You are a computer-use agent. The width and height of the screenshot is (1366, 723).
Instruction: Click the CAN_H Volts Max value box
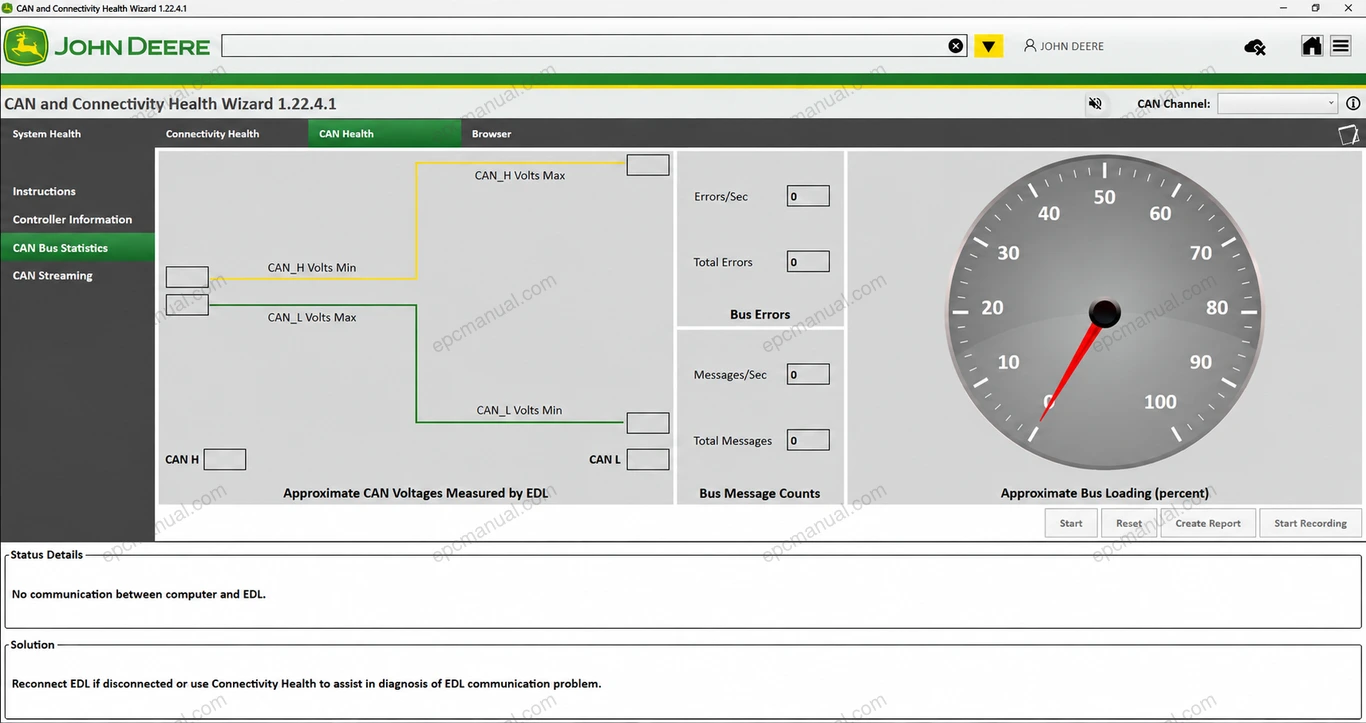pyautogui.click(x=648, y=165)
